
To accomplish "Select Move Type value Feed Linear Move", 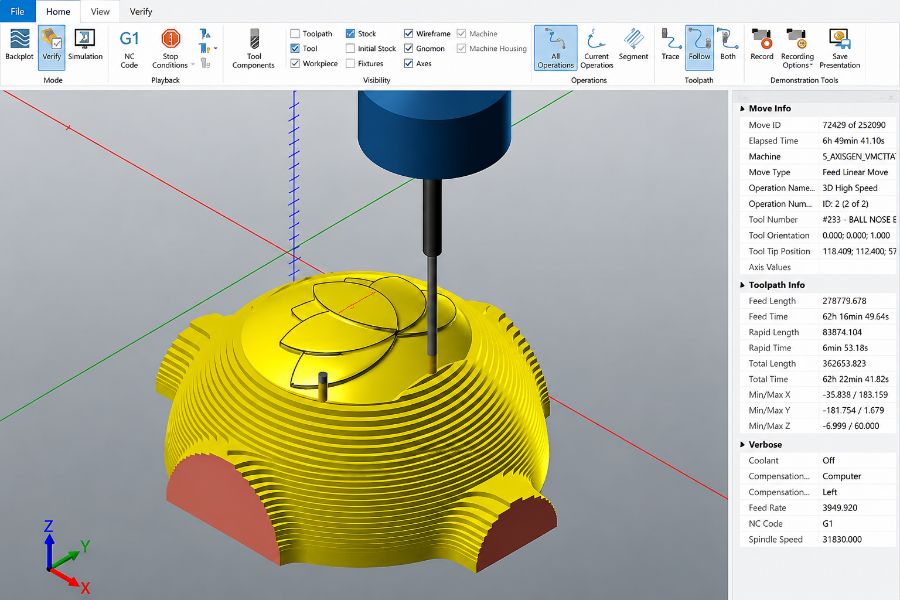I will point(855,172).
